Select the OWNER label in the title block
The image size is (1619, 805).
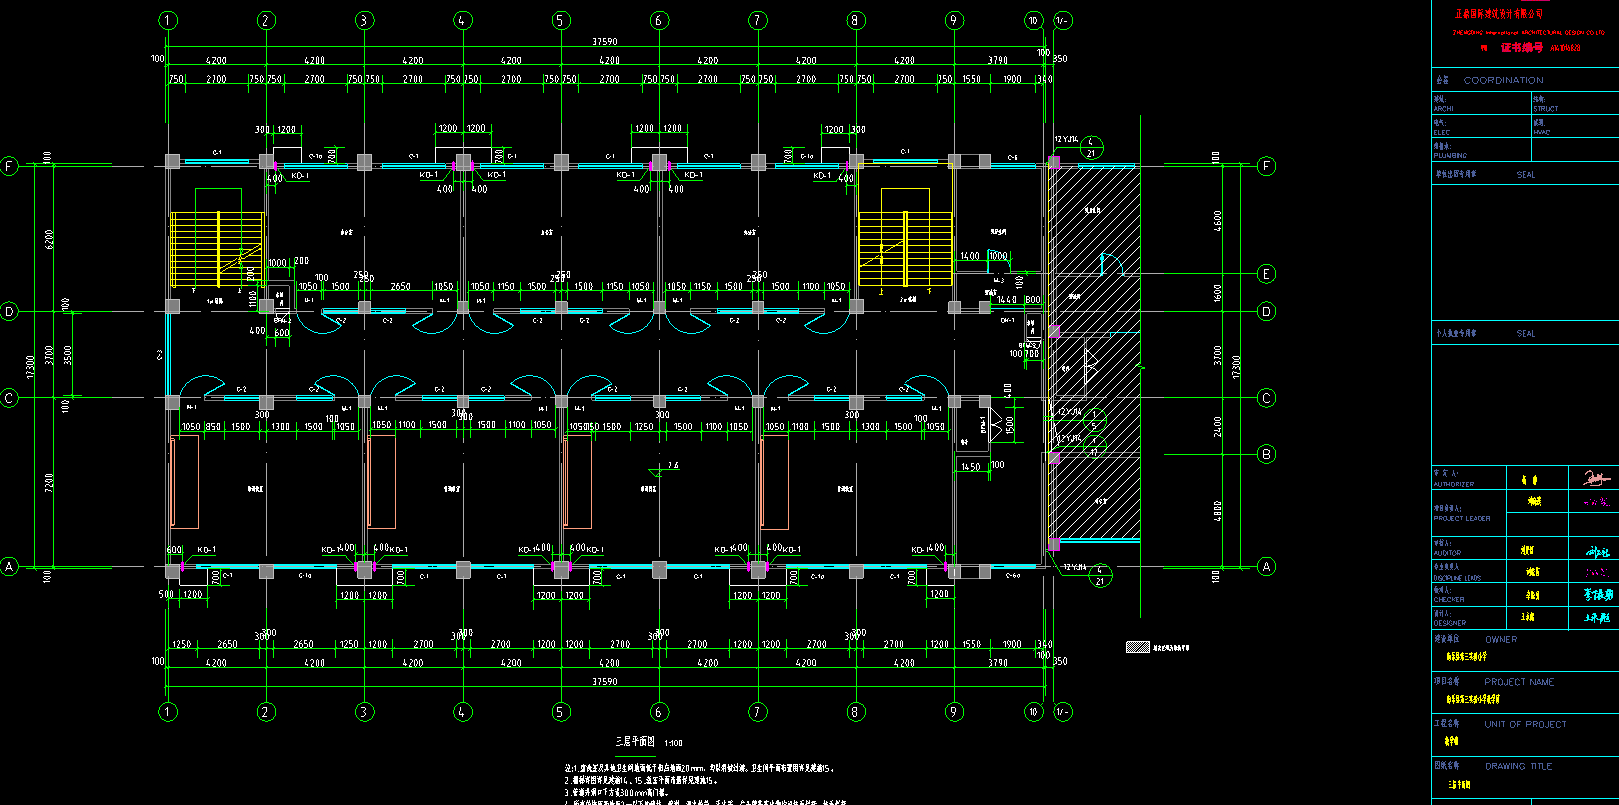1500,639
